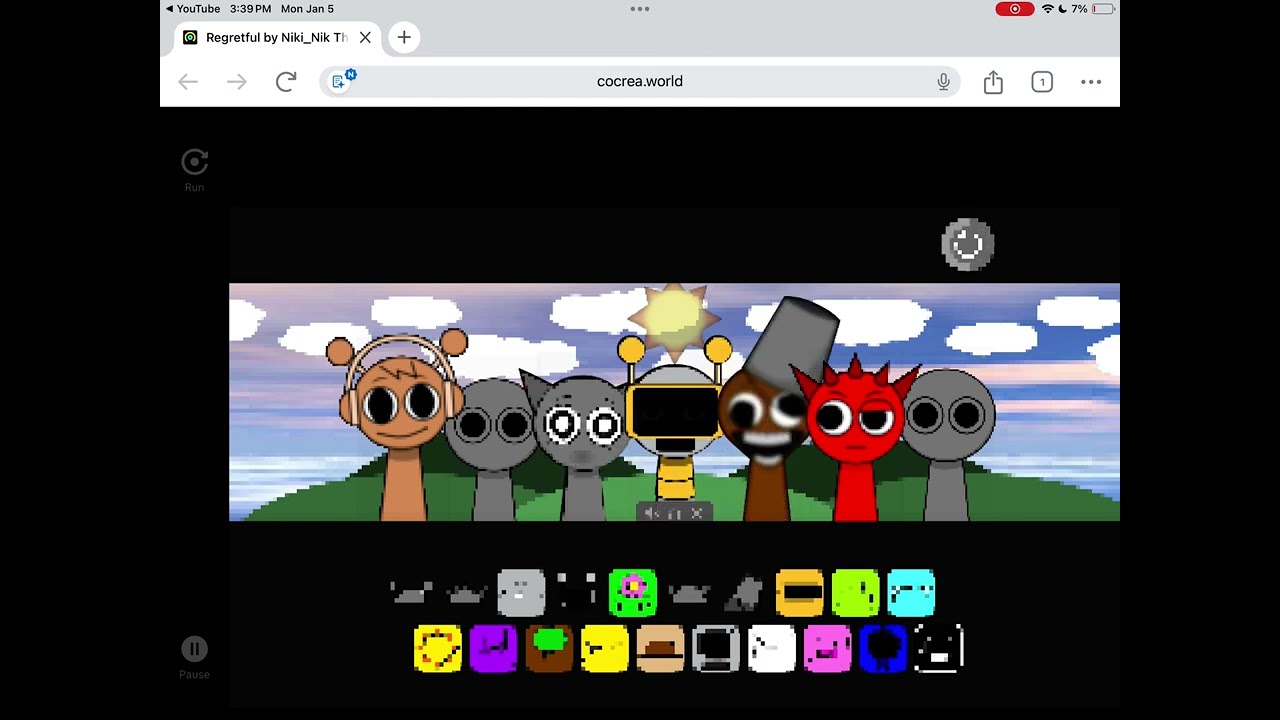The height and width of the screenshot is (720, 1280).
Task: Remove the yellow robot with the X
Action: (x=697, y=514)
